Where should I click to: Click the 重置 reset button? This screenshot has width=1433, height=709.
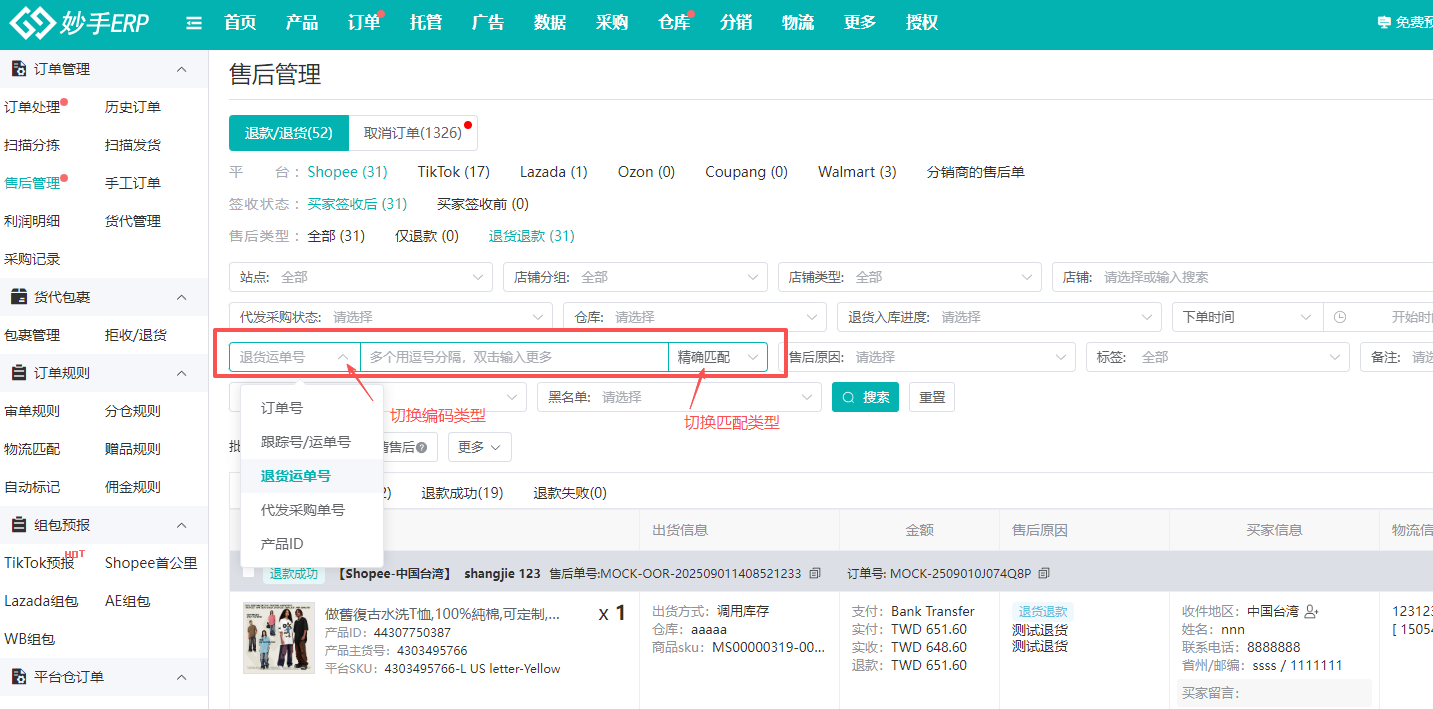[x=931, y=396]
